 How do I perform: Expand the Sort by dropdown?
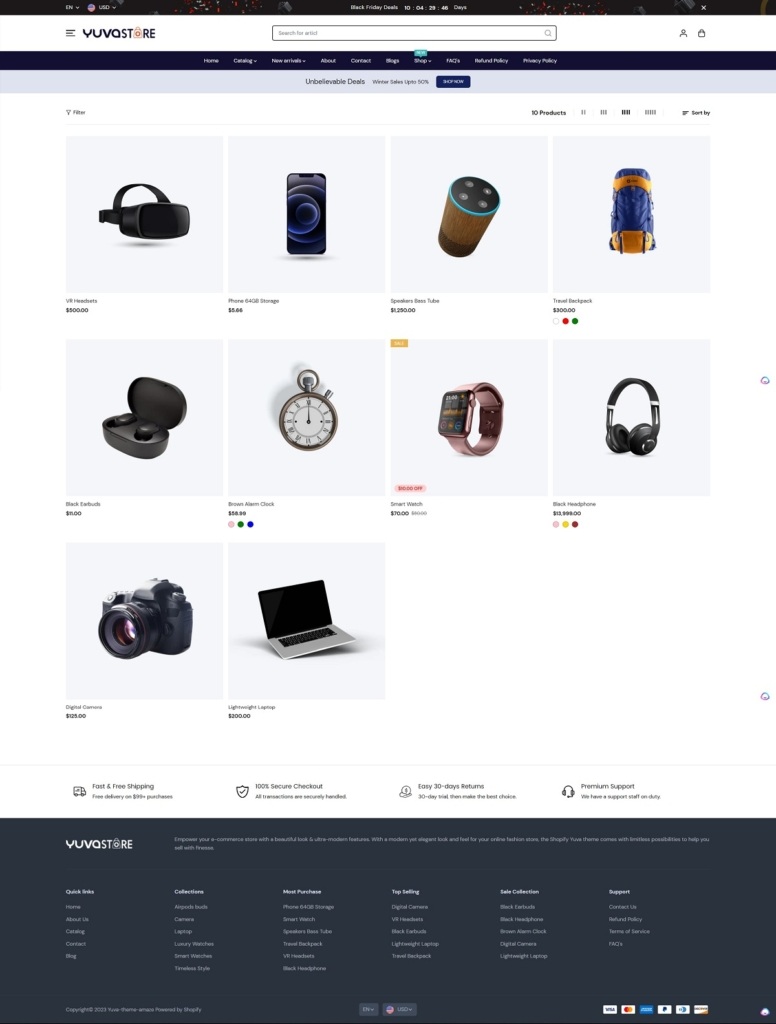(x=696, y=113)
